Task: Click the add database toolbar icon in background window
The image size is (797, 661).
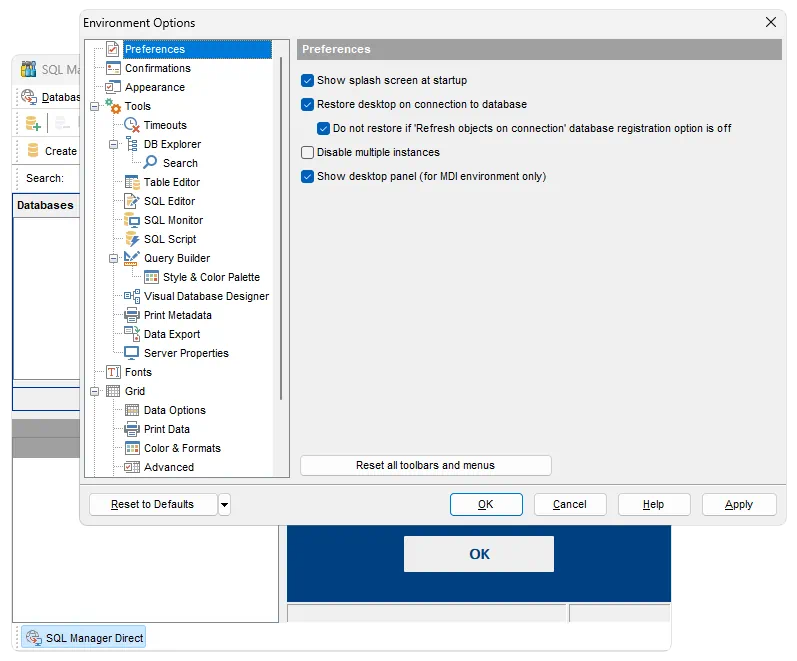Action: [33, 123]
